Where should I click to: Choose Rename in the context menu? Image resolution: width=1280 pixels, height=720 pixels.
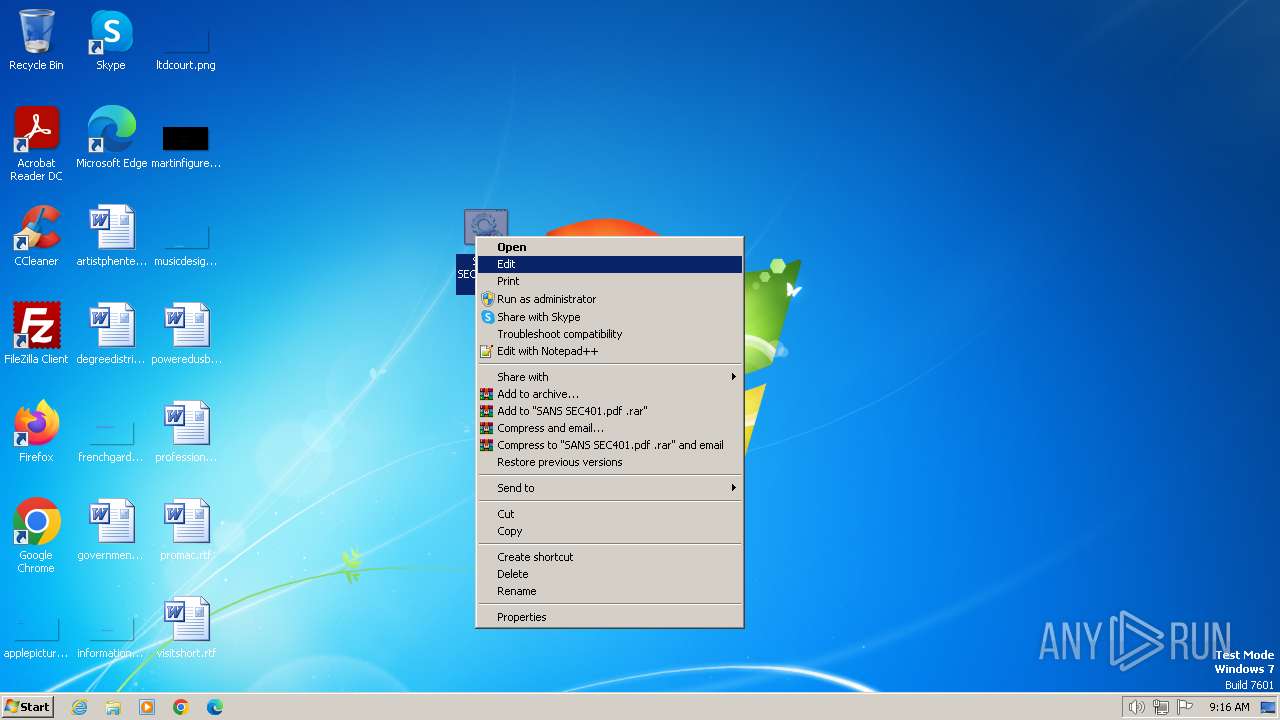coord(610,591)
